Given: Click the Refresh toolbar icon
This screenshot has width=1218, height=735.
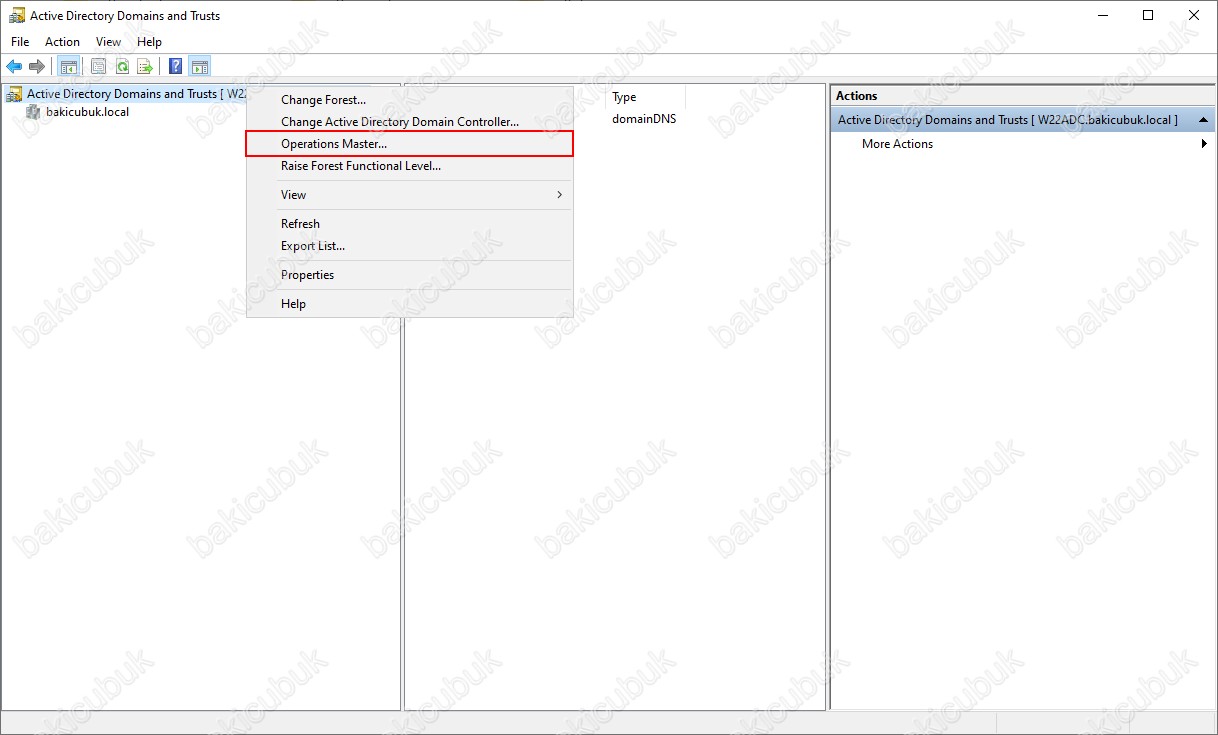Looking at the screenshot, I should pos(122,67).
